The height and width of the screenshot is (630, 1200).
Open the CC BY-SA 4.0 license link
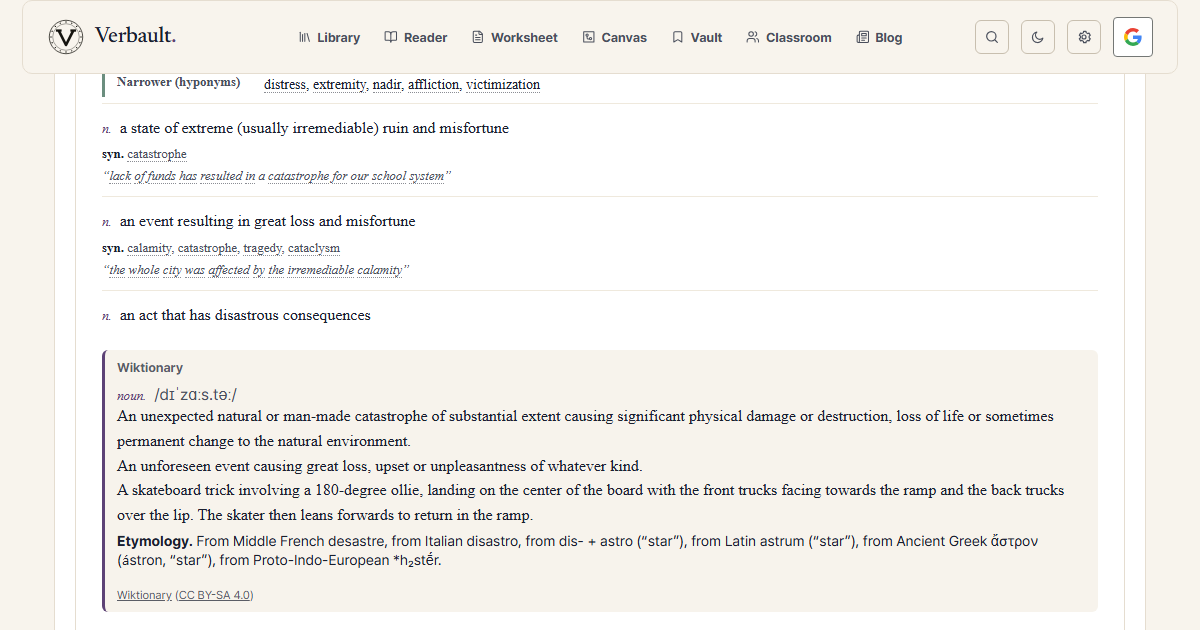click(215, 595)
